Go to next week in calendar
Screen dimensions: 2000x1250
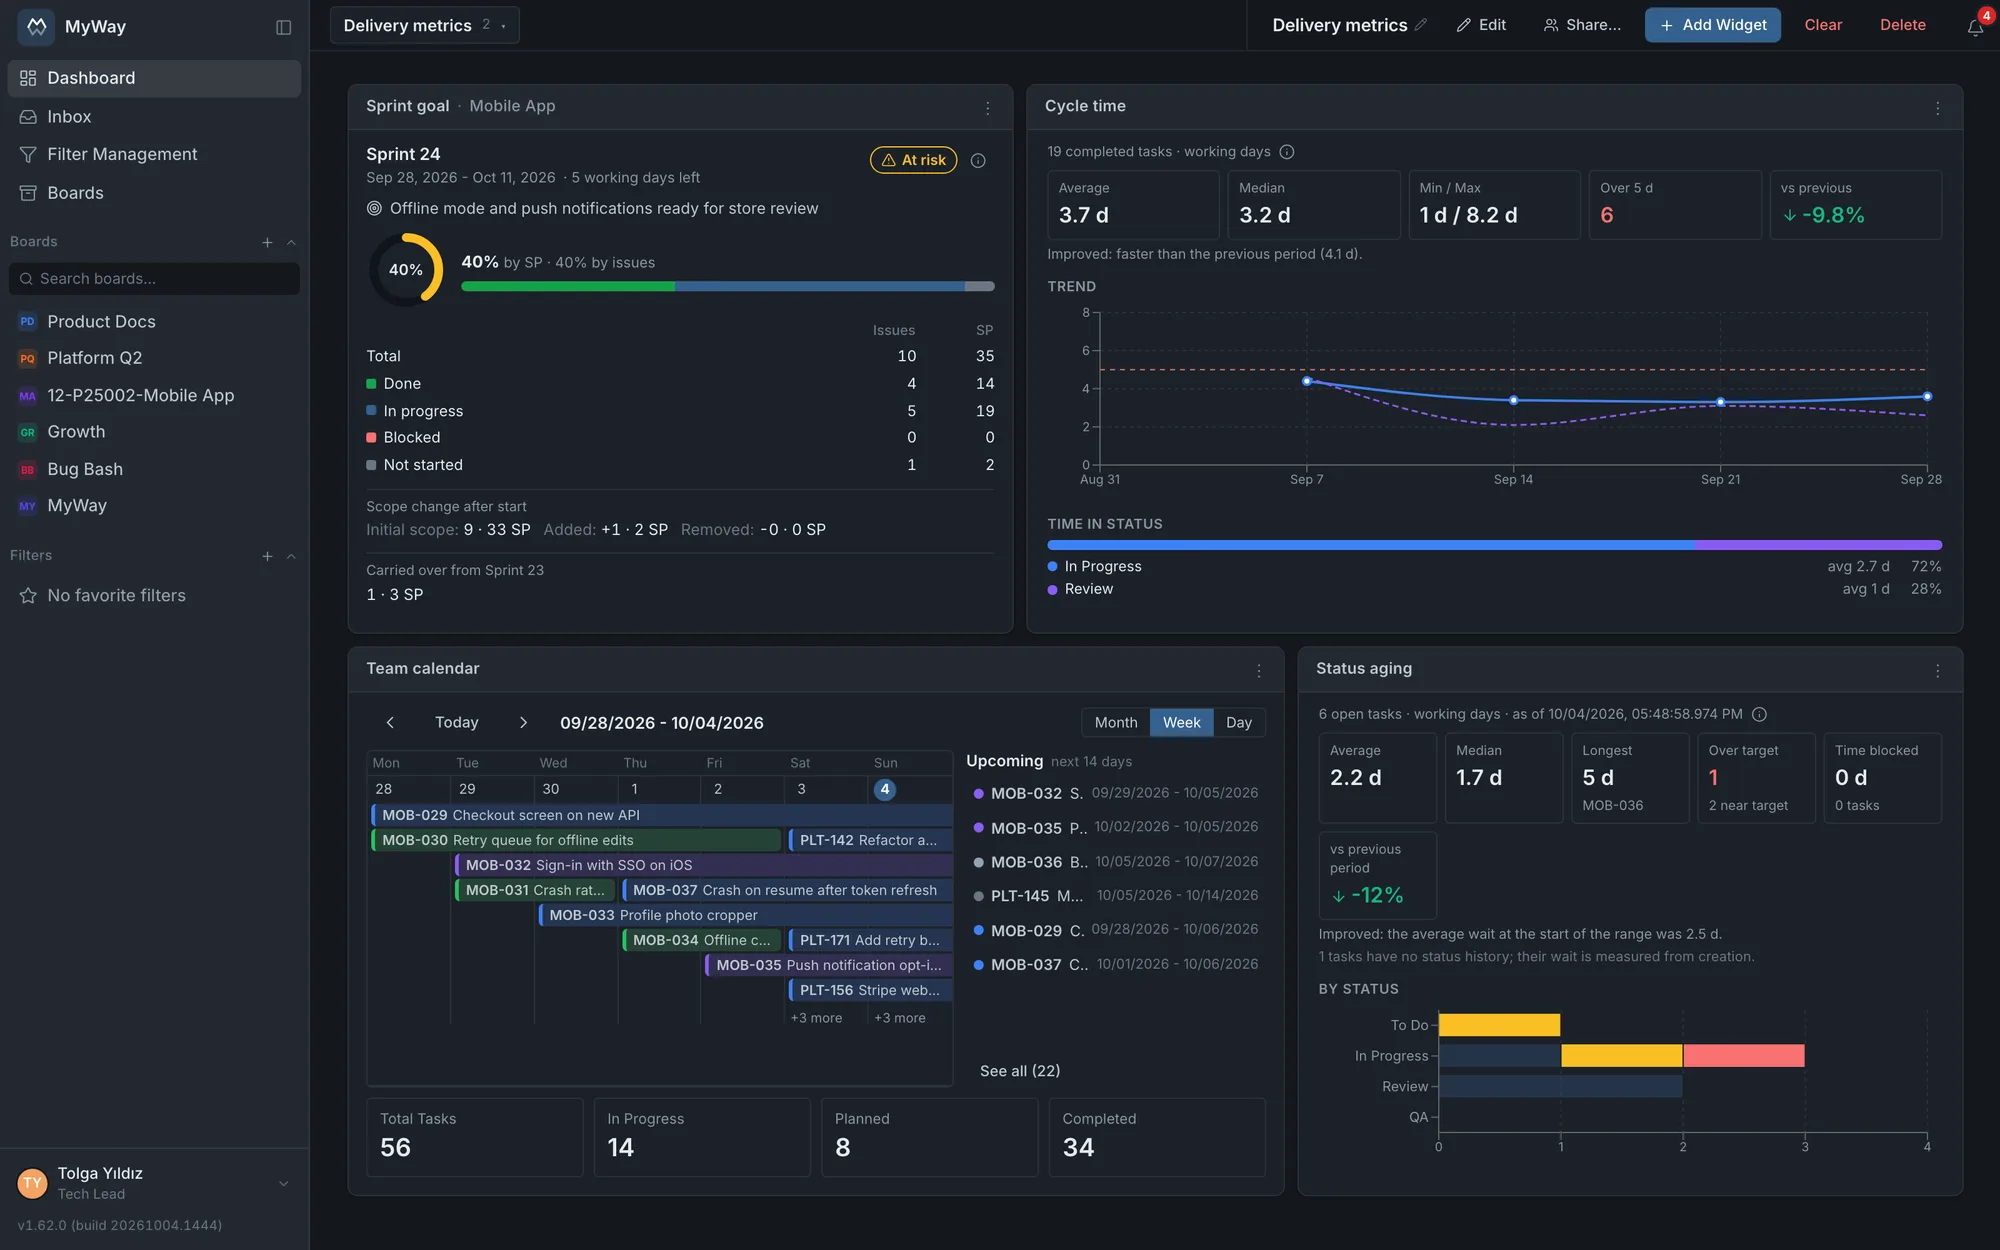[523, 722]
